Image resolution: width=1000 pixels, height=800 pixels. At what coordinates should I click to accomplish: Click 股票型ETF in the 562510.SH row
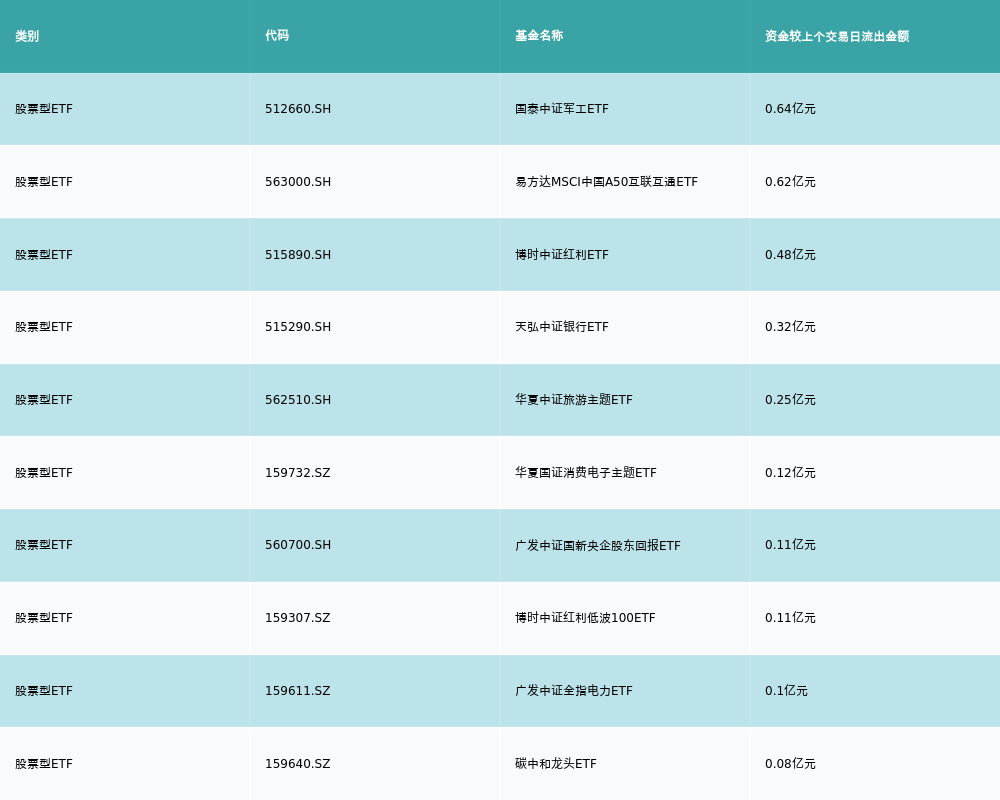44,400
